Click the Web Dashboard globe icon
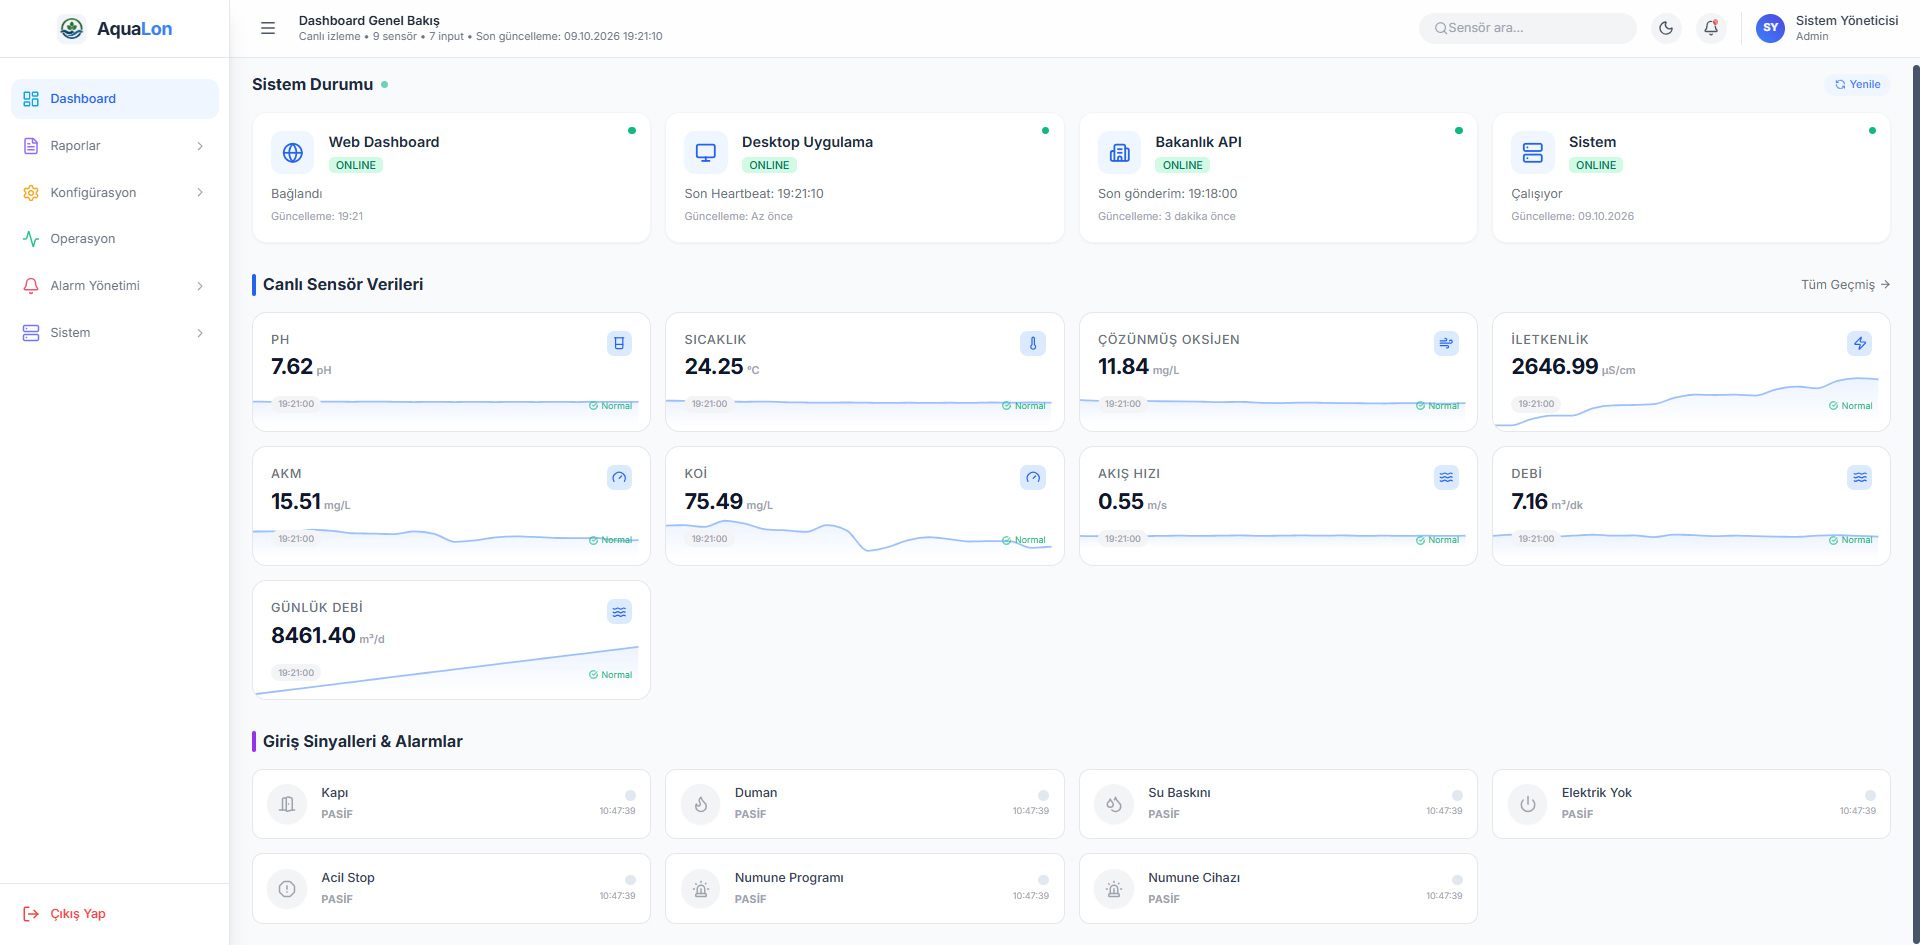This screenshot has height=945, width=1920. [x=293, y=153]
